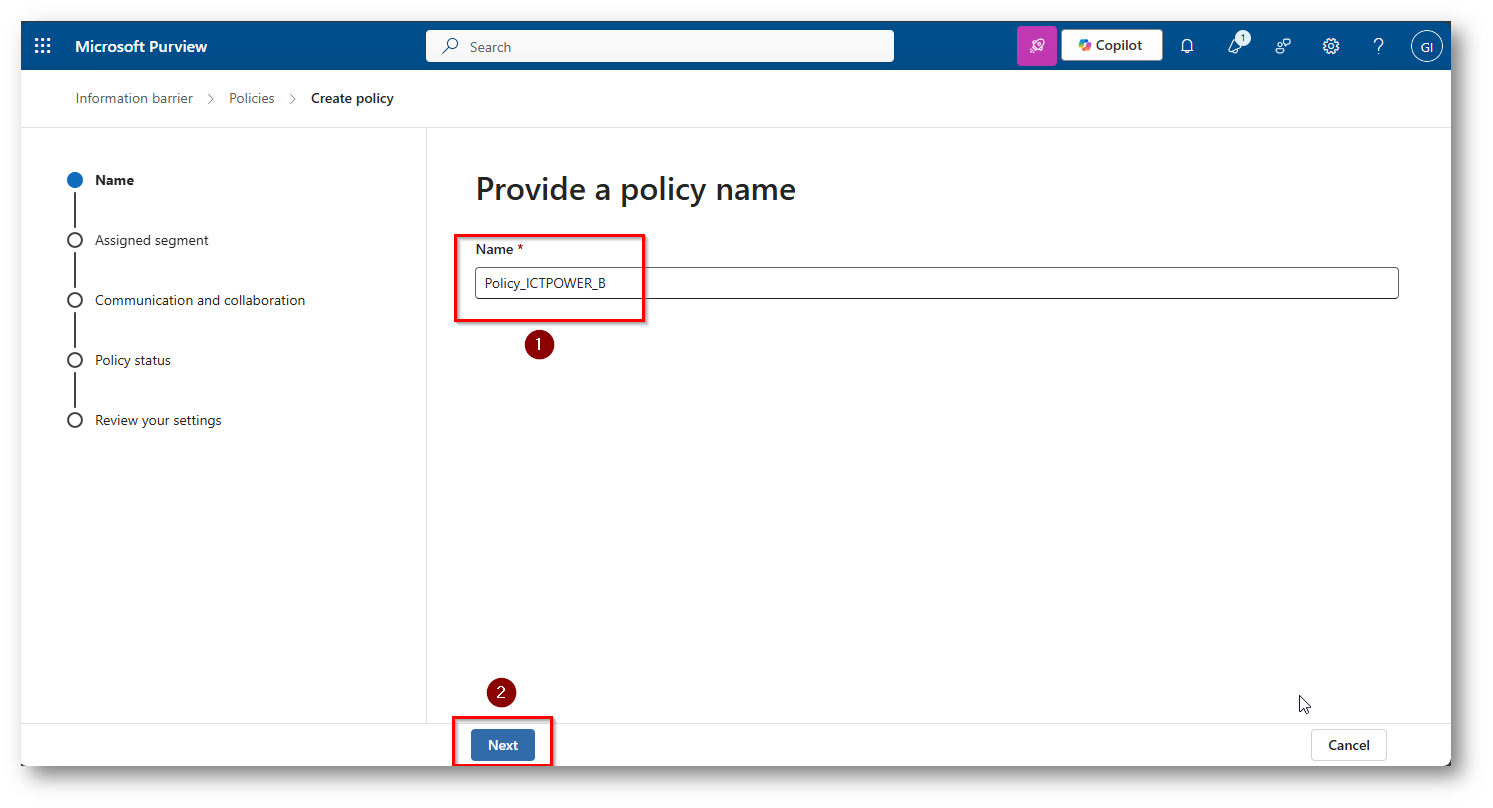Open the Help question mark icon

tap(1379, 46)
